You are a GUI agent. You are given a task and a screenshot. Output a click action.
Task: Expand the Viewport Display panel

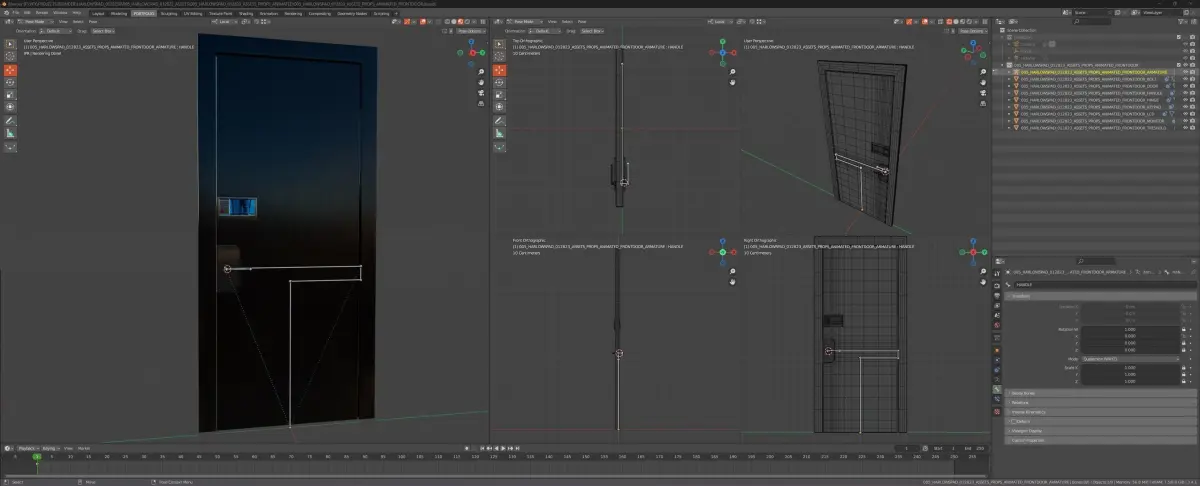click(x=1099, y=430)
